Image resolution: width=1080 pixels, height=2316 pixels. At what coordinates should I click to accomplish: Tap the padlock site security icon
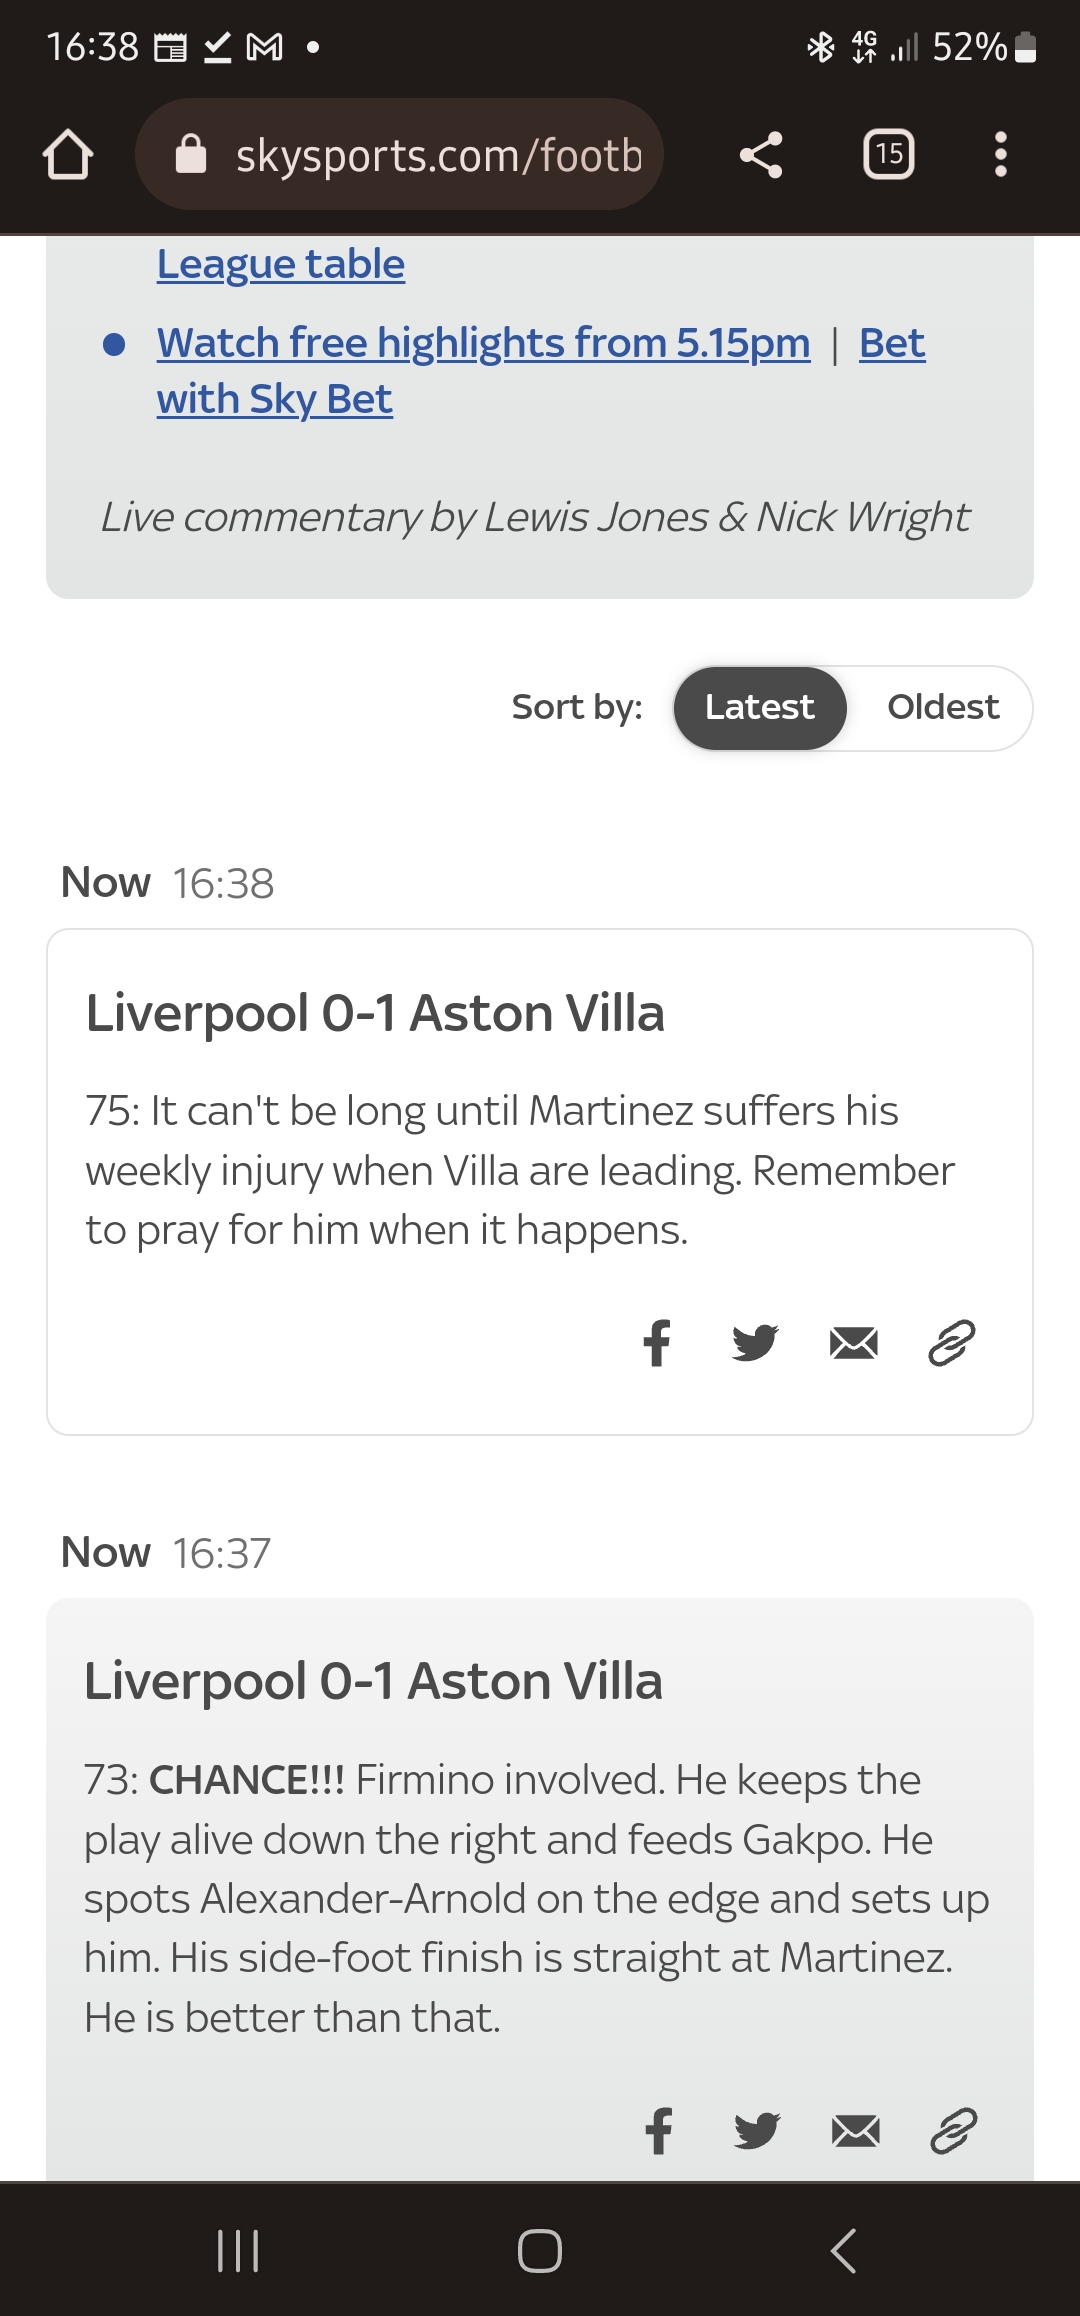pyautogui.click(x=190, y=155)
